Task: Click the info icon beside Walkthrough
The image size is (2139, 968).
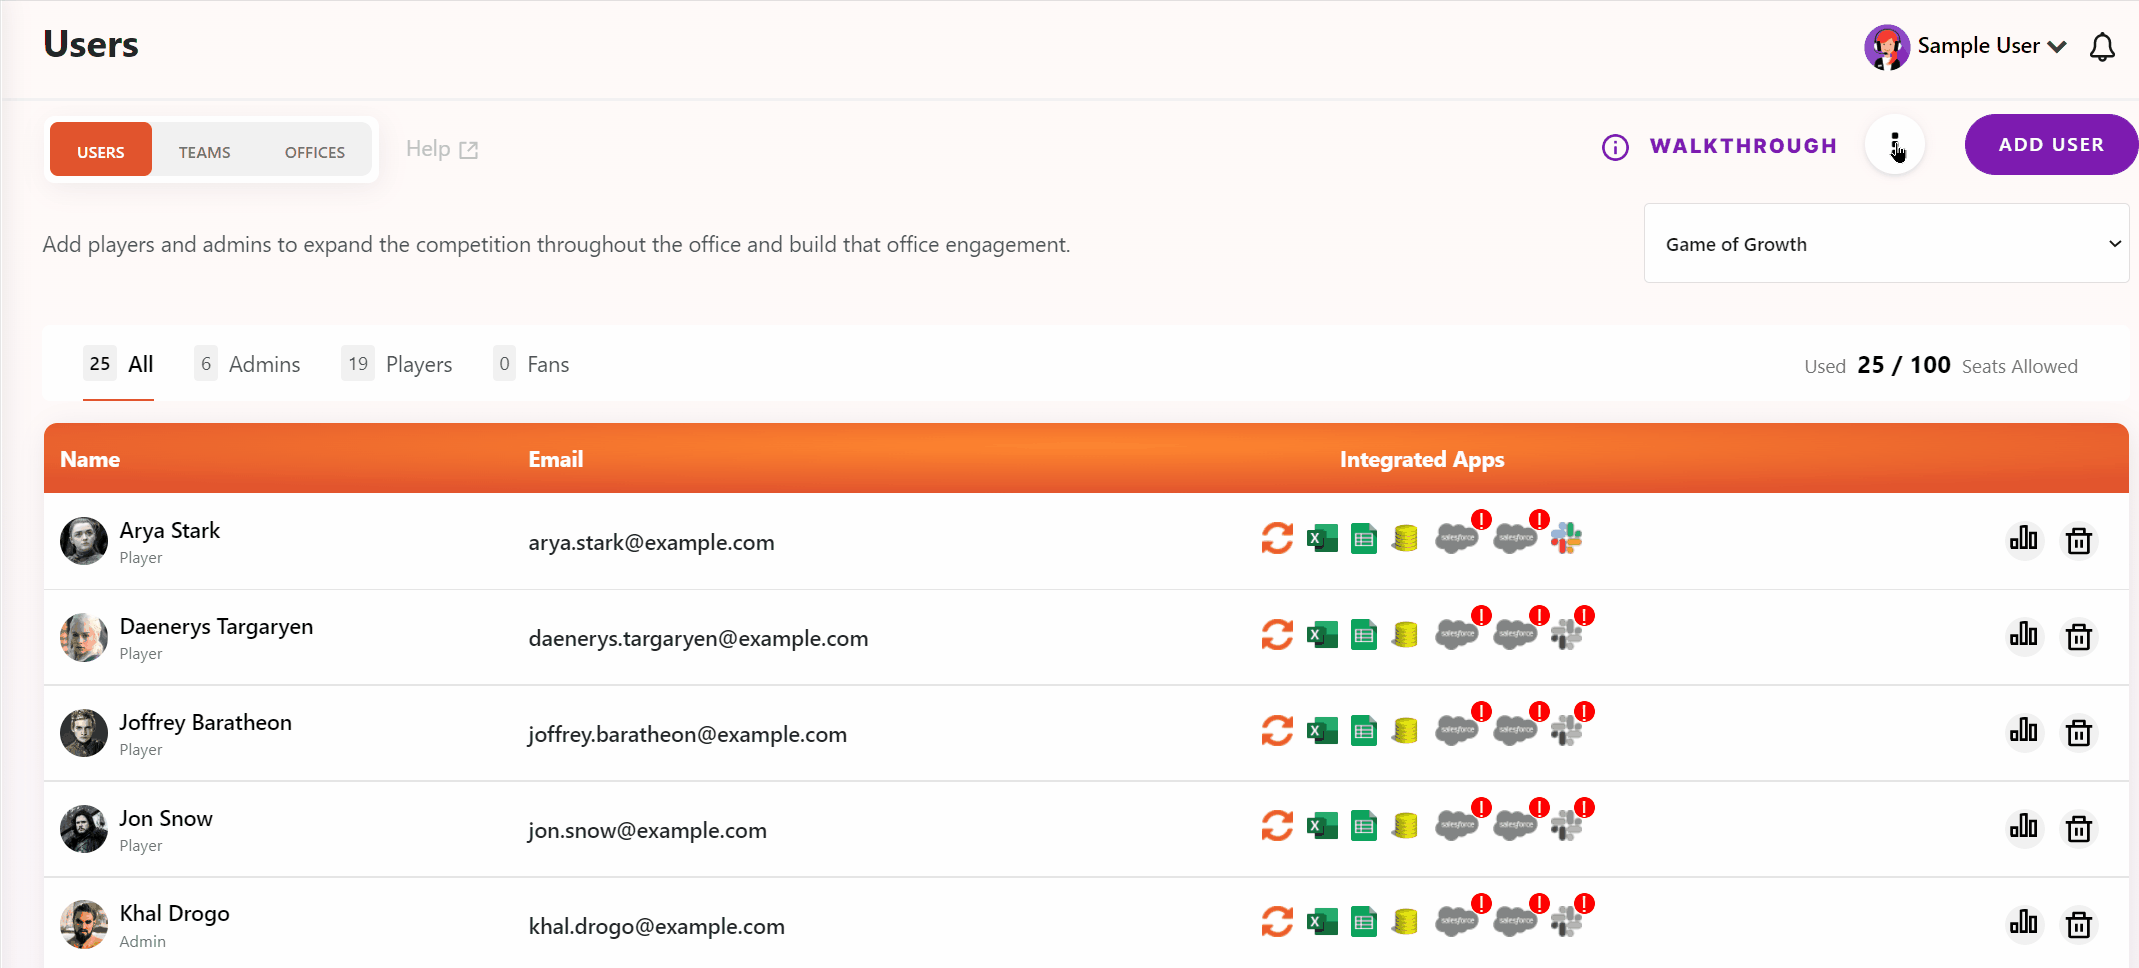Action: (1616, 147)
